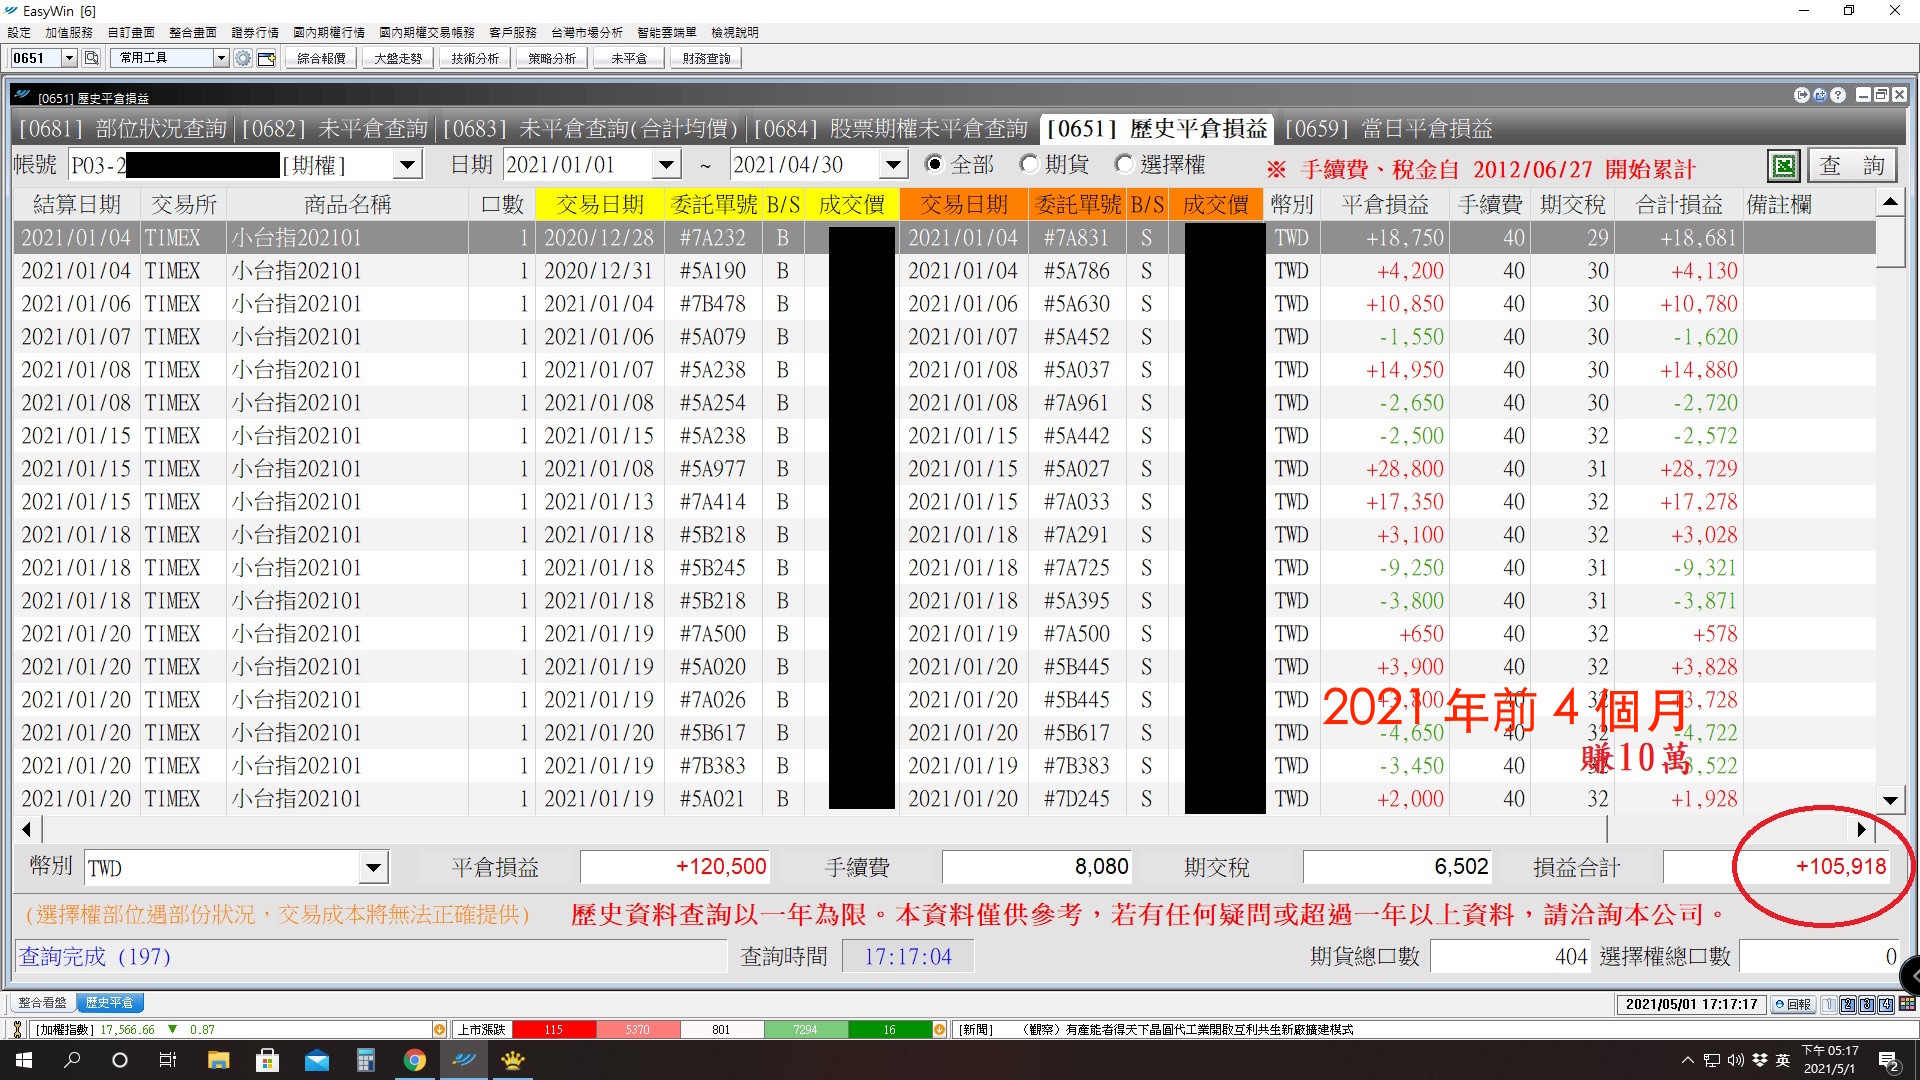Click the hourglass icon at the status bar's left end

pyautogui.click(x=17, y=1029)
